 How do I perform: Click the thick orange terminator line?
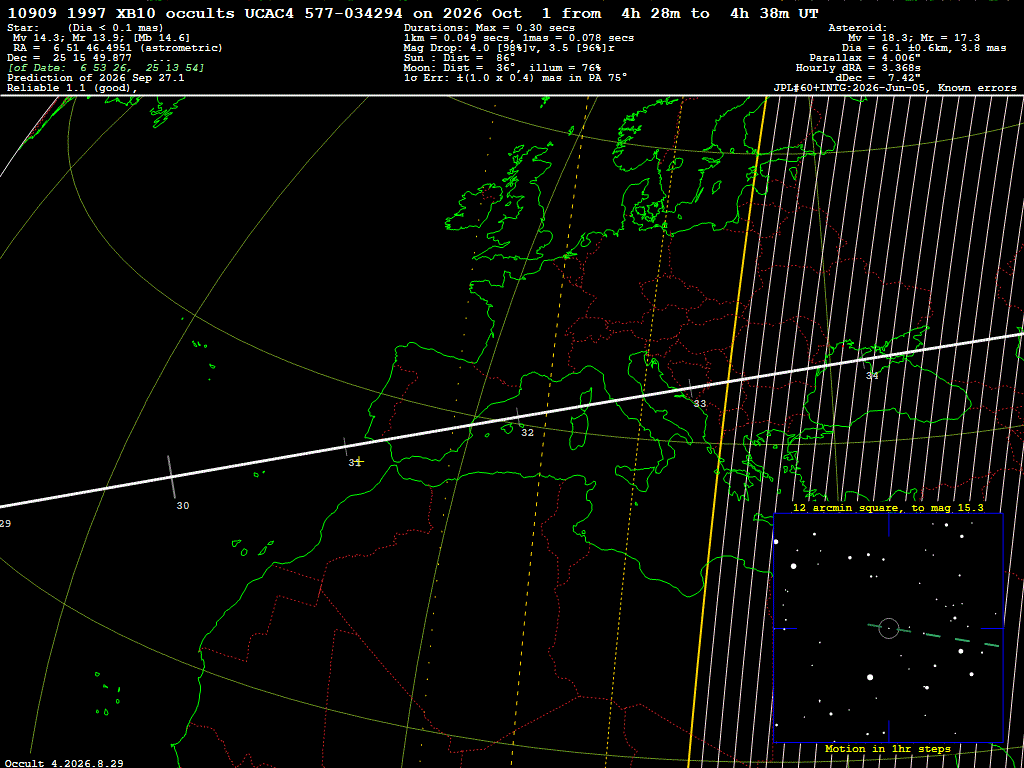tap(728, 431)
